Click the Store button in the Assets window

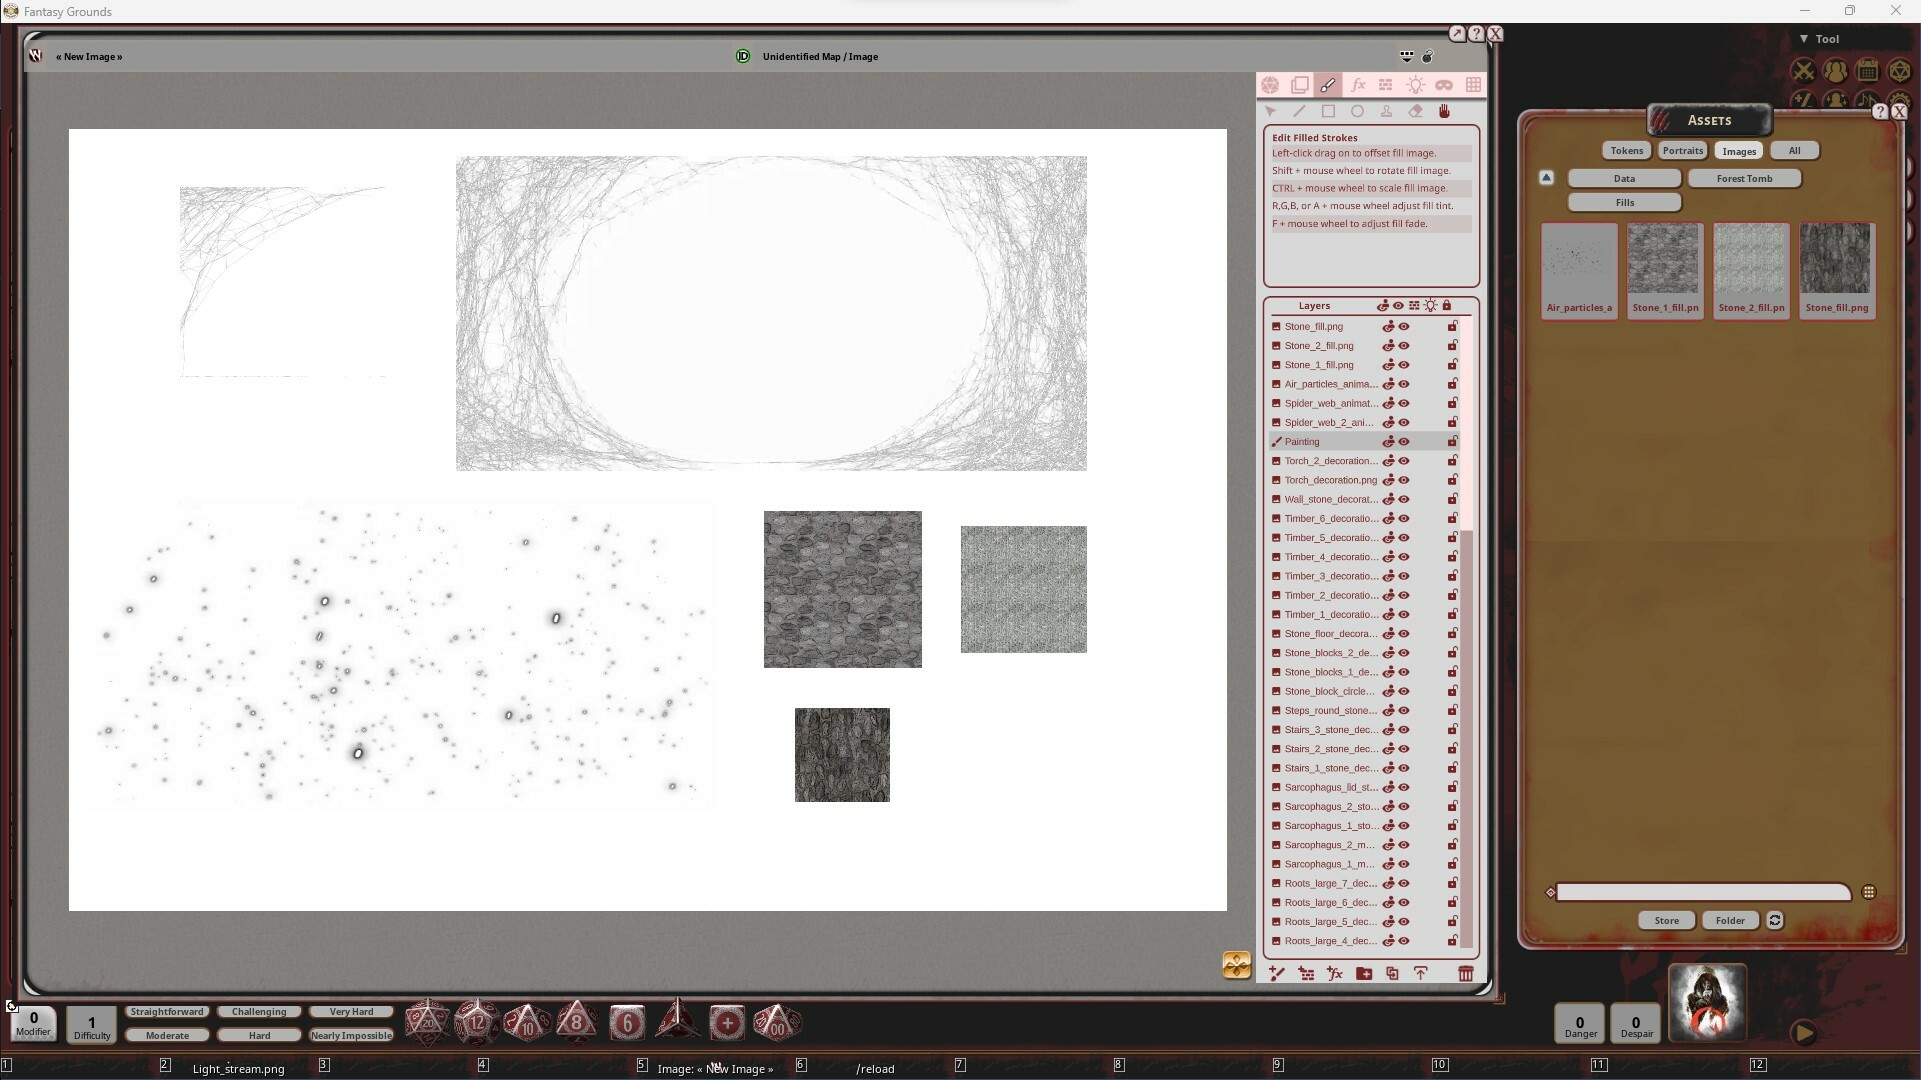1665,920
